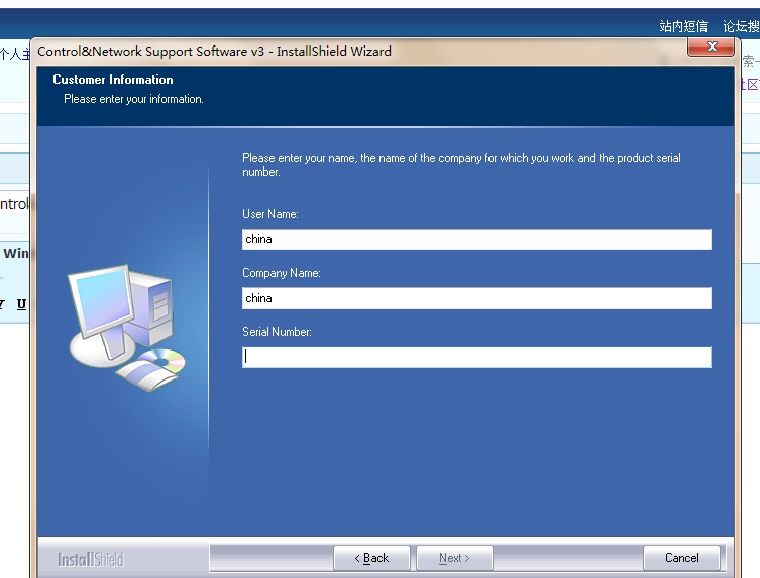Click the underline U formatting button

(21, 303)
